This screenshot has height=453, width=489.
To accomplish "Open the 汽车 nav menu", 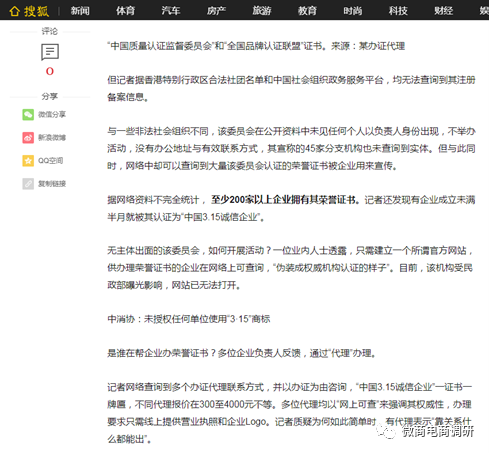I will 171,11.
